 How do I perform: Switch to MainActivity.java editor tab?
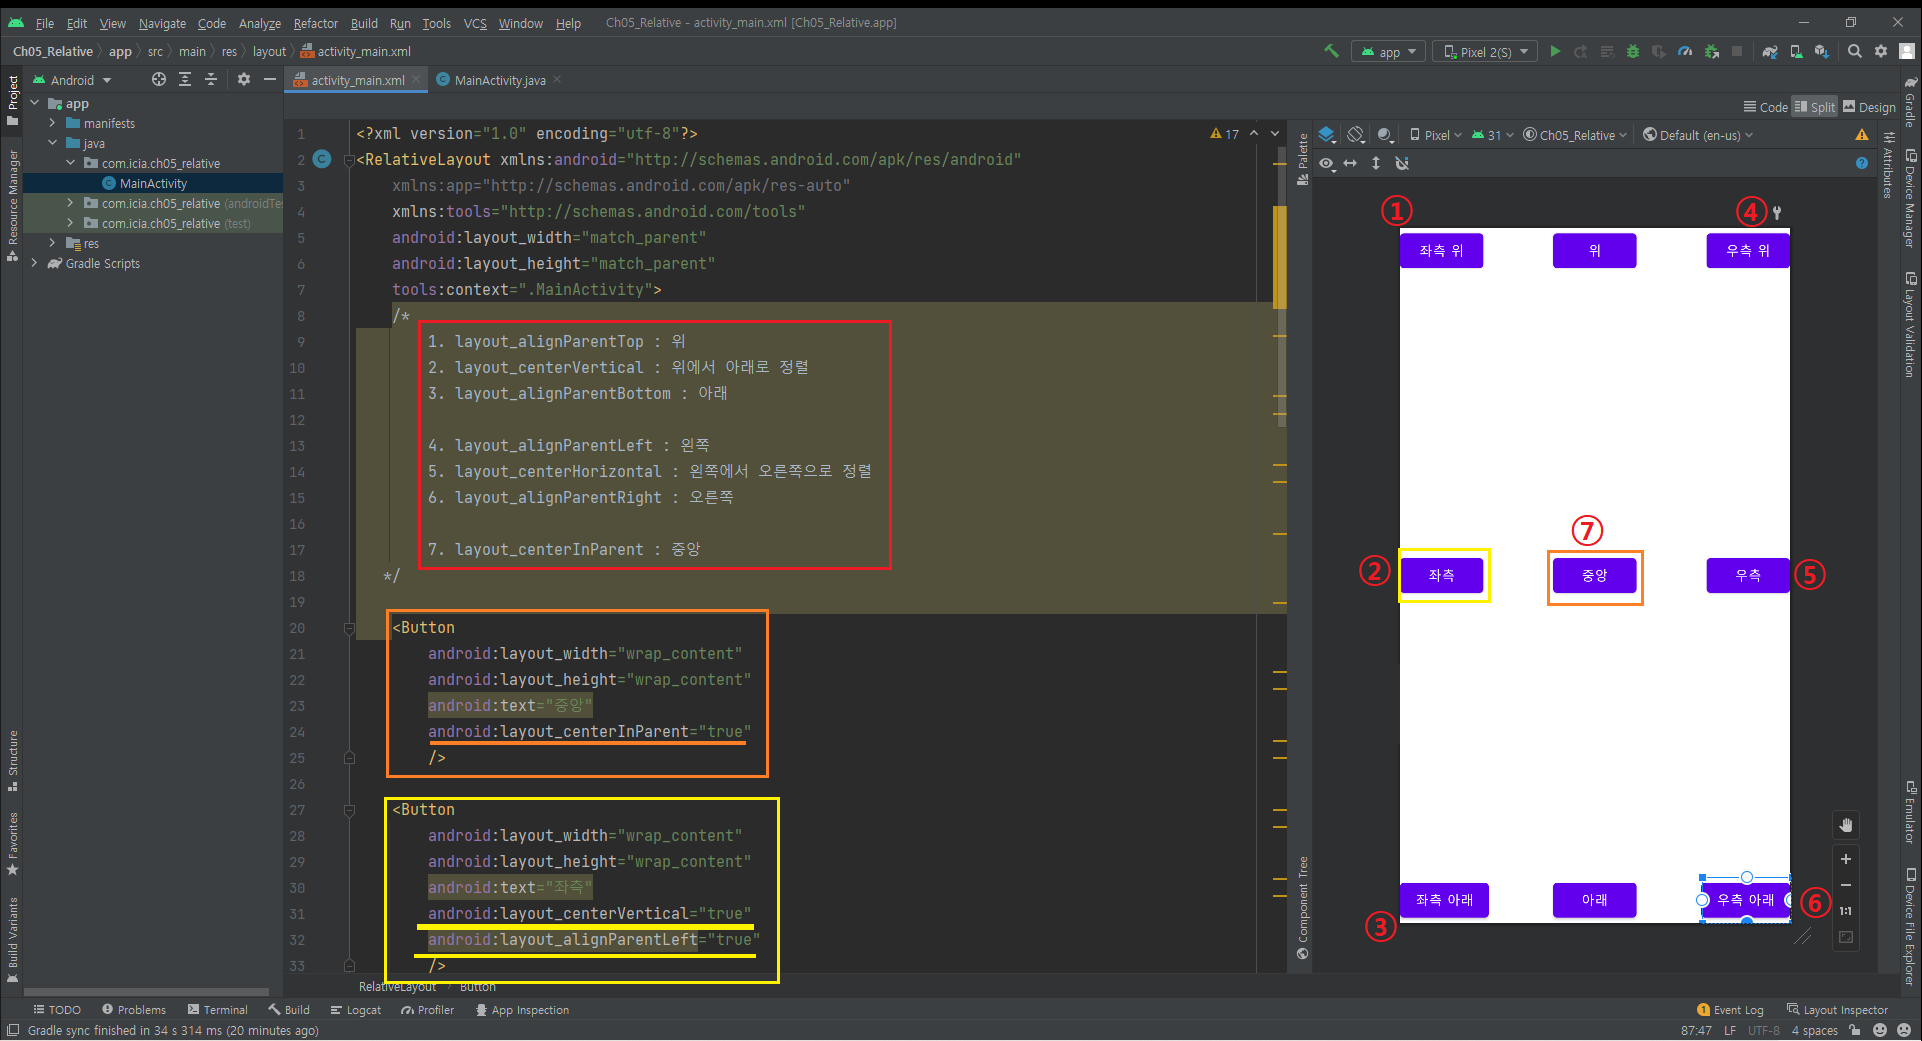500,80
